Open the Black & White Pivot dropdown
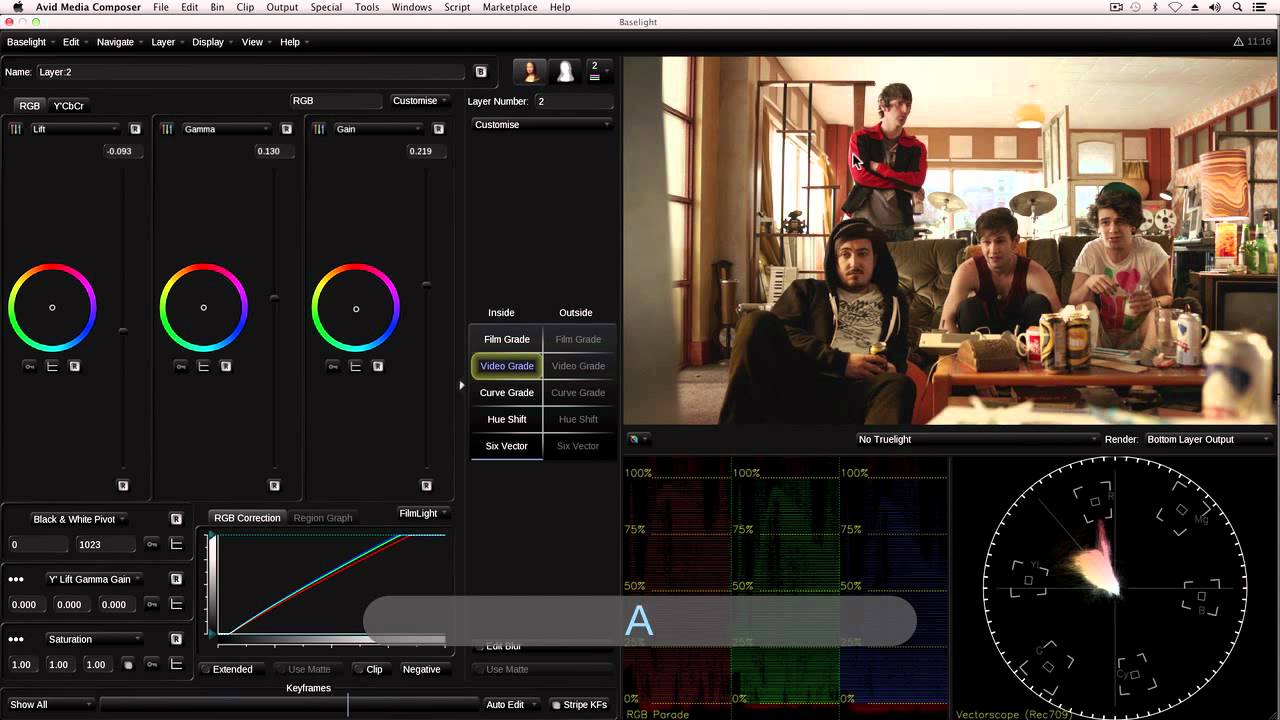1280x720 pixels. click(x=79, y=519)
